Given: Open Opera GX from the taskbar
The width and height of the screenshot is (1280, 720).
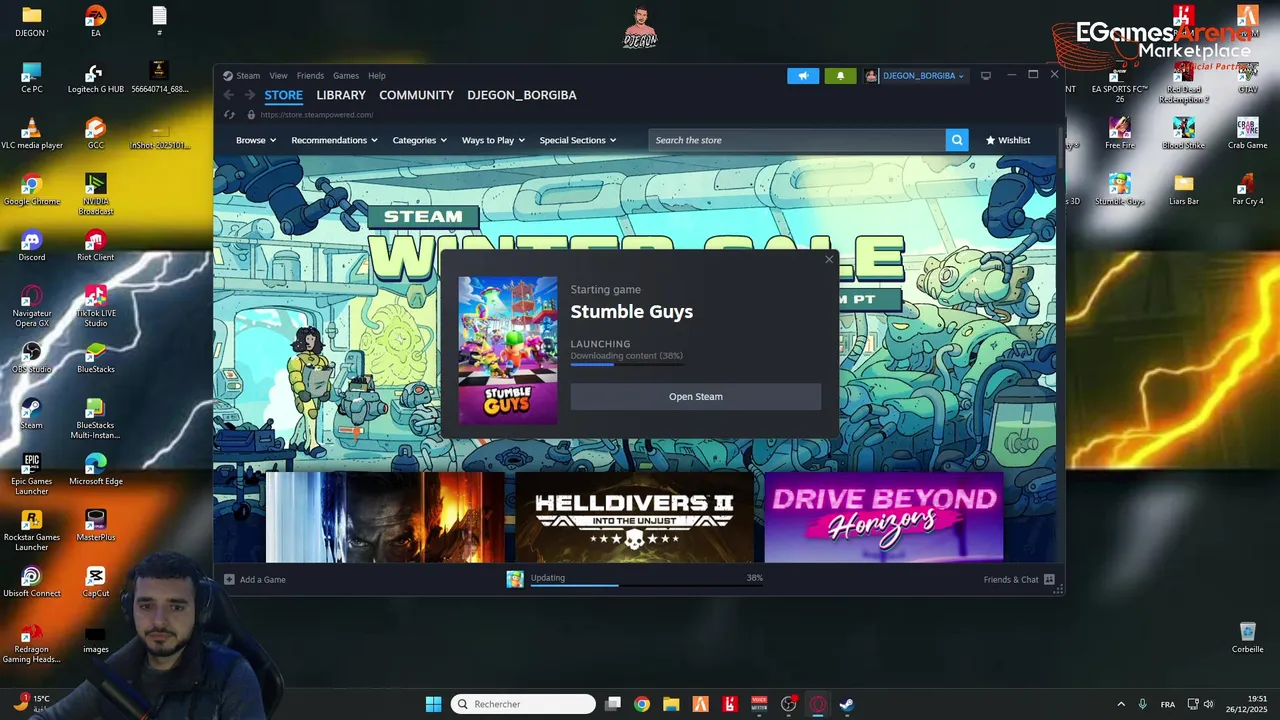Looking at the screenshot, I should tap(818, 704).
